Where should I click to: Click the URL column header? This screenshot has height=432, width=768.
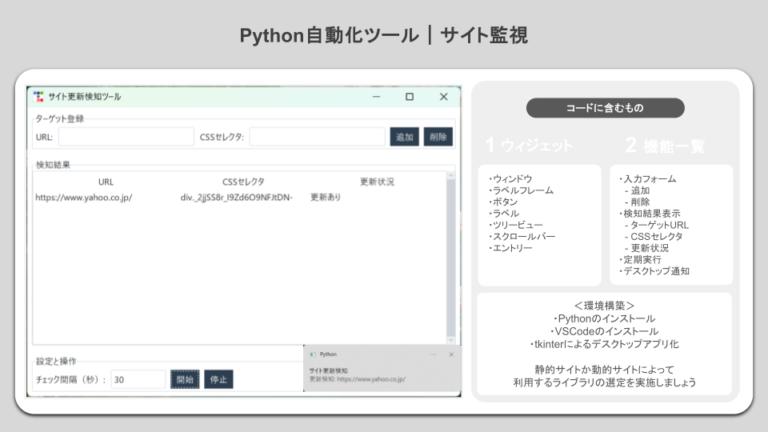tap(106, 182)
